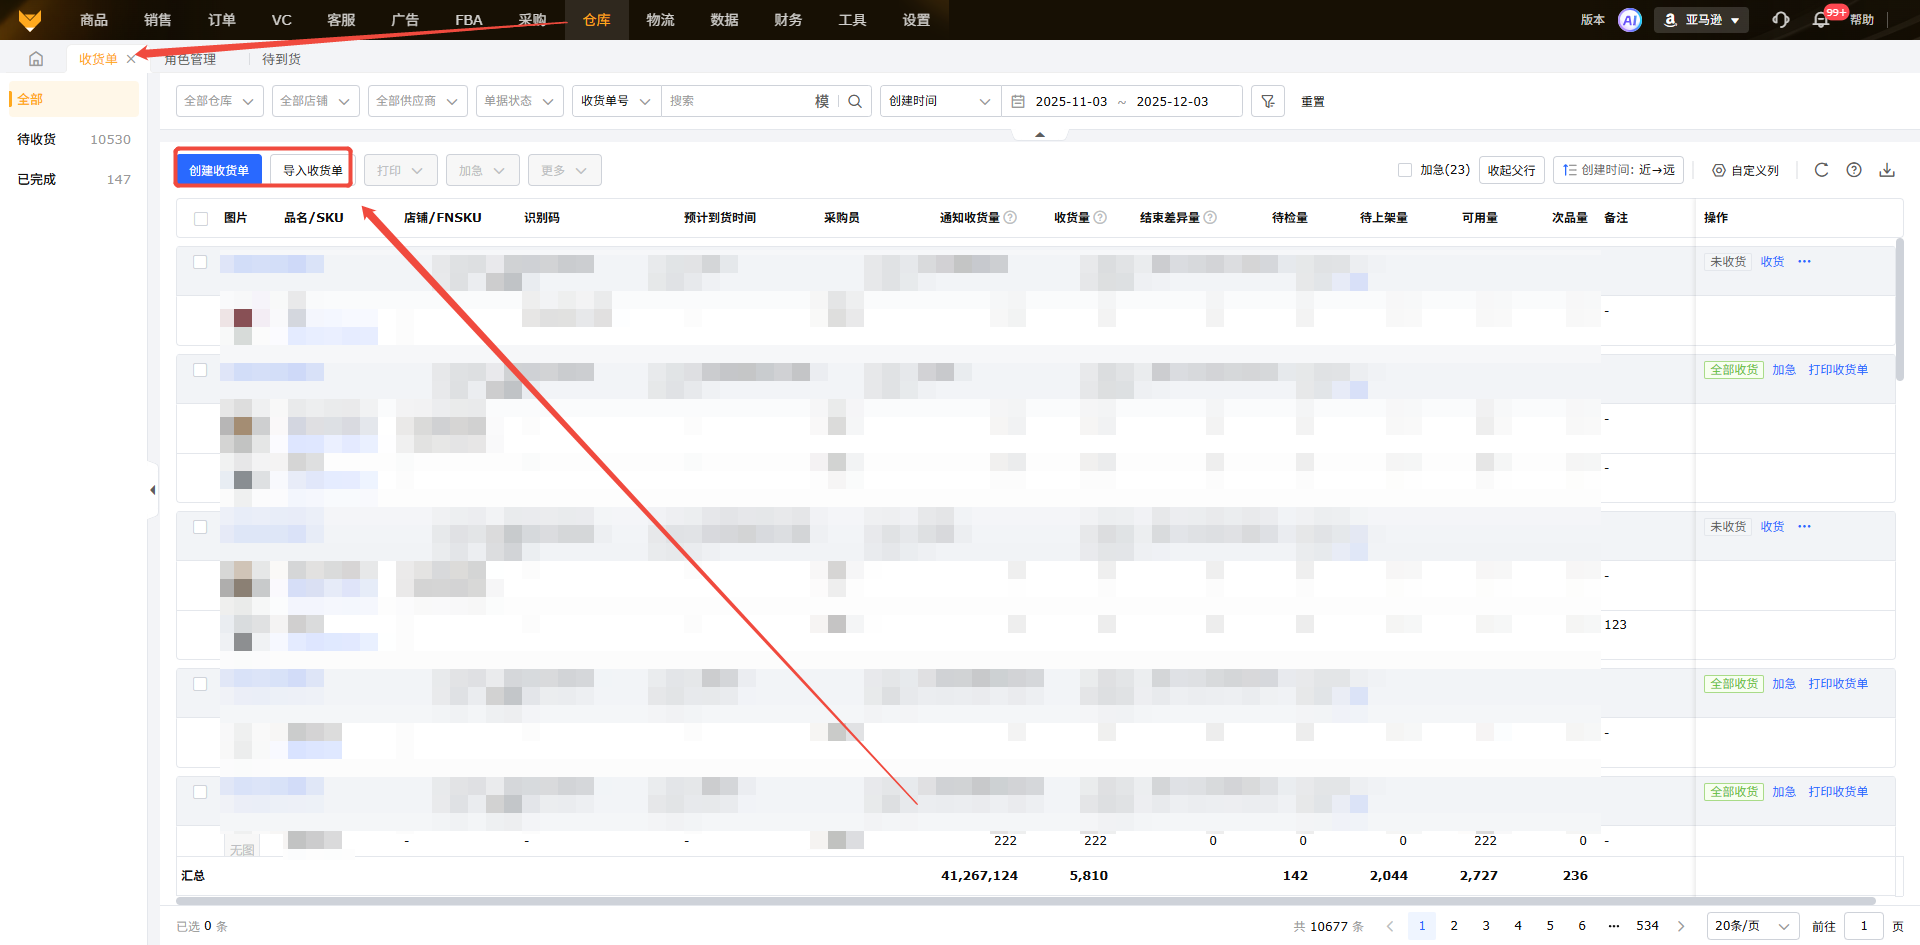Open more actions dots for third order
The image size is (1920, 945).
click(x=1804, y=527)
